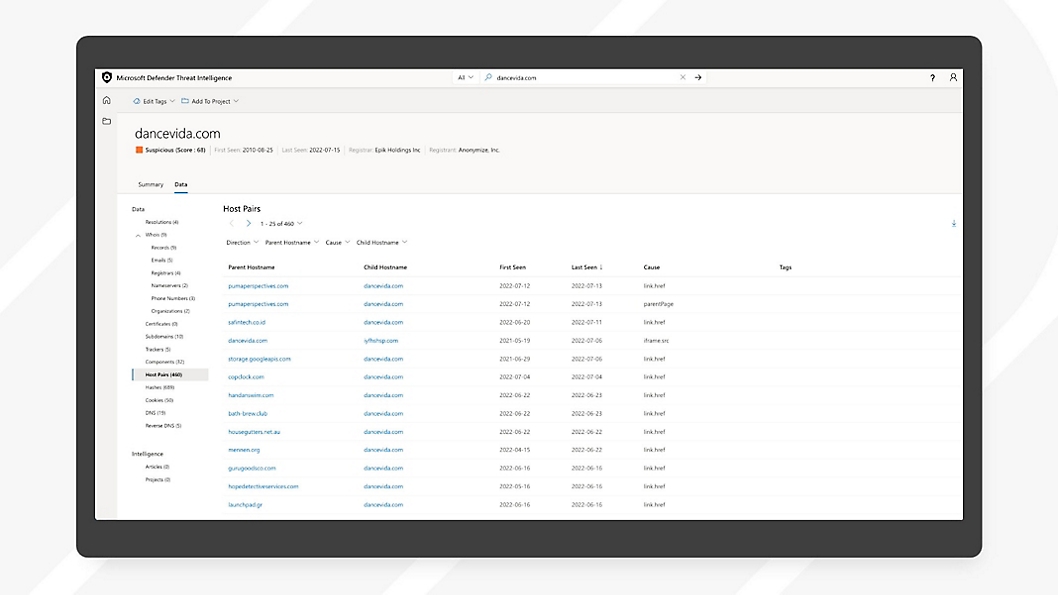Screen dimensions: 1058x595
Task: Open the safintech.co.id parent hostname link
Action: 246,323
